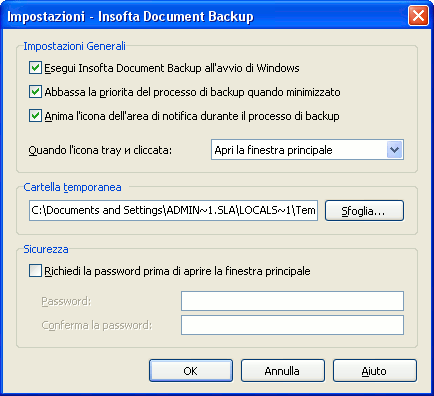Click the Esegui Insofta Document Backup label text

(172, 68)
